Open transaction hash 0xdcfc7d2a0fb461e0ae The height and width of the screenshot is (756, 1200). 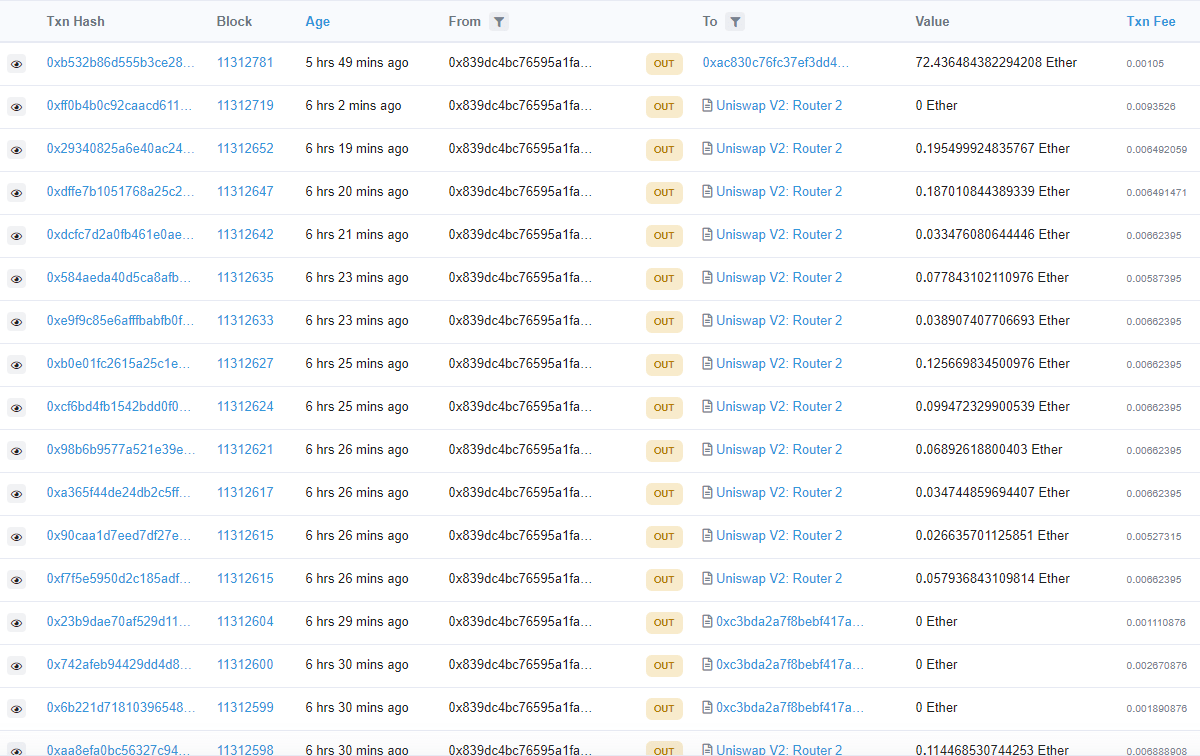tap(121, 234)
